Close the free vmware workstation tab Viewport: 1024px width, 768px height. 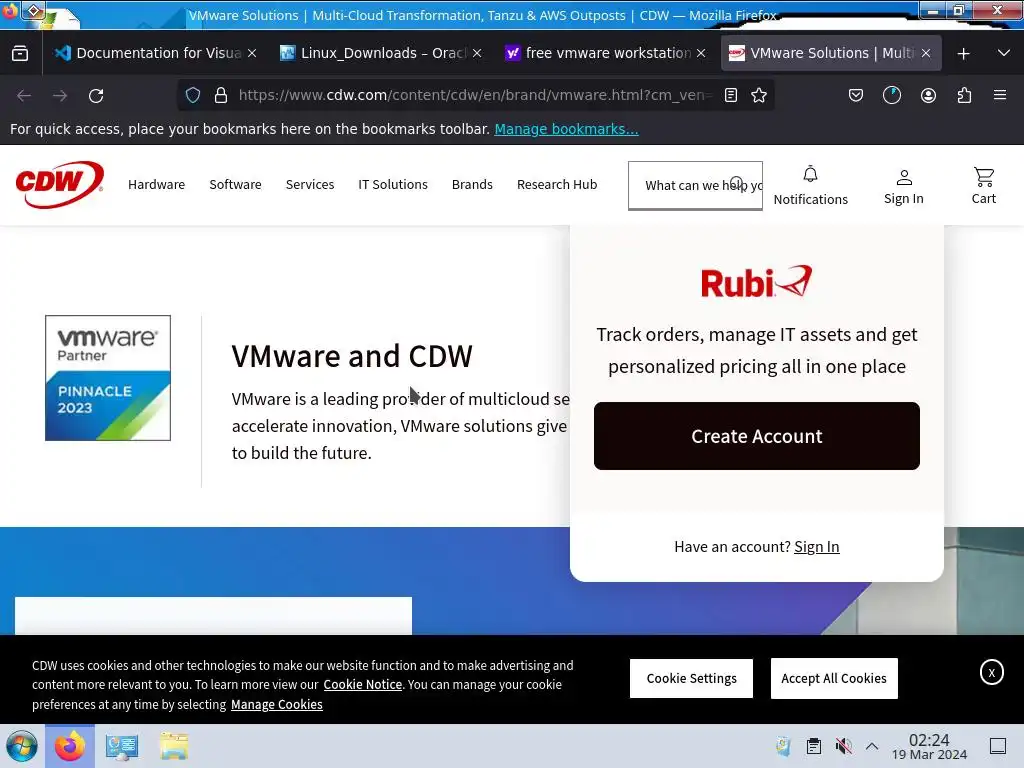pos(701,53)
